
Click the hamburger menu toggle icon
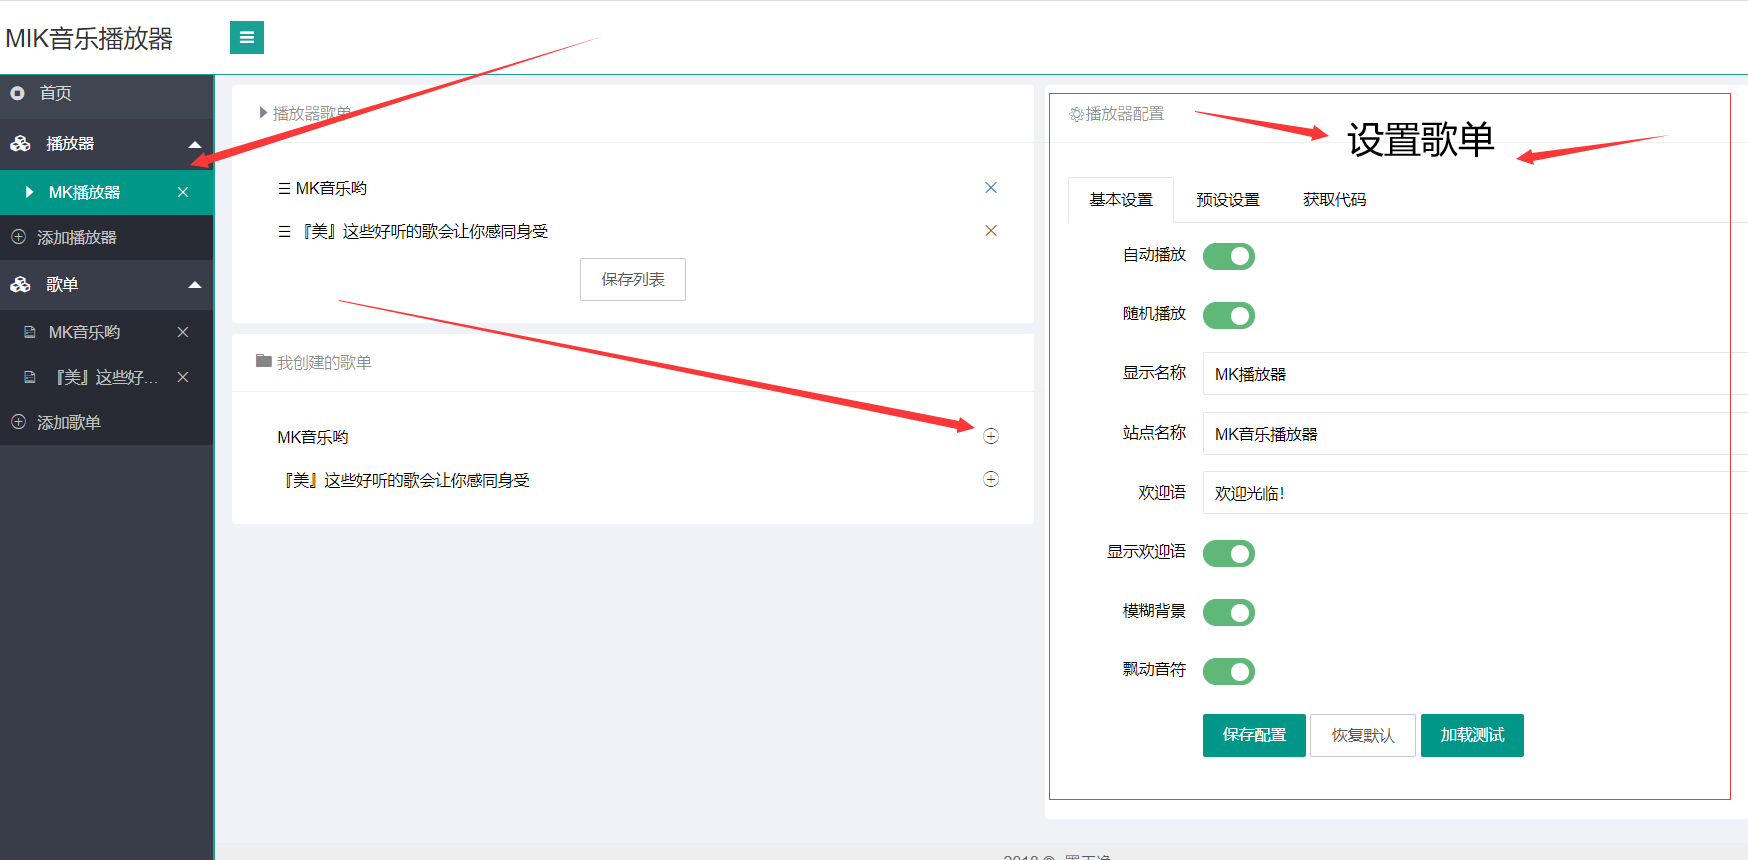246,38
